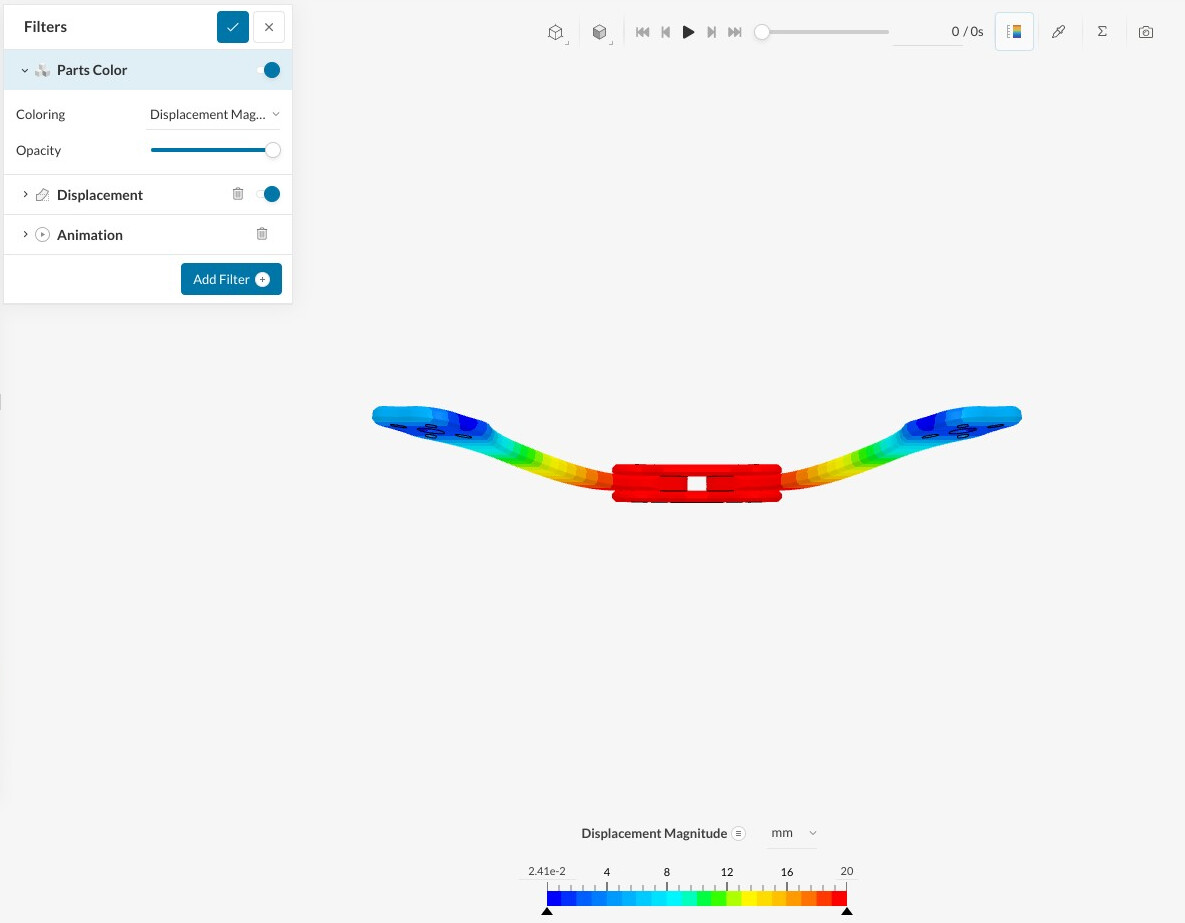The width and height of the screenshot is (1185, 923).
Task: Open the statistics sigma tool
Action: click(x=1103, y=32)
